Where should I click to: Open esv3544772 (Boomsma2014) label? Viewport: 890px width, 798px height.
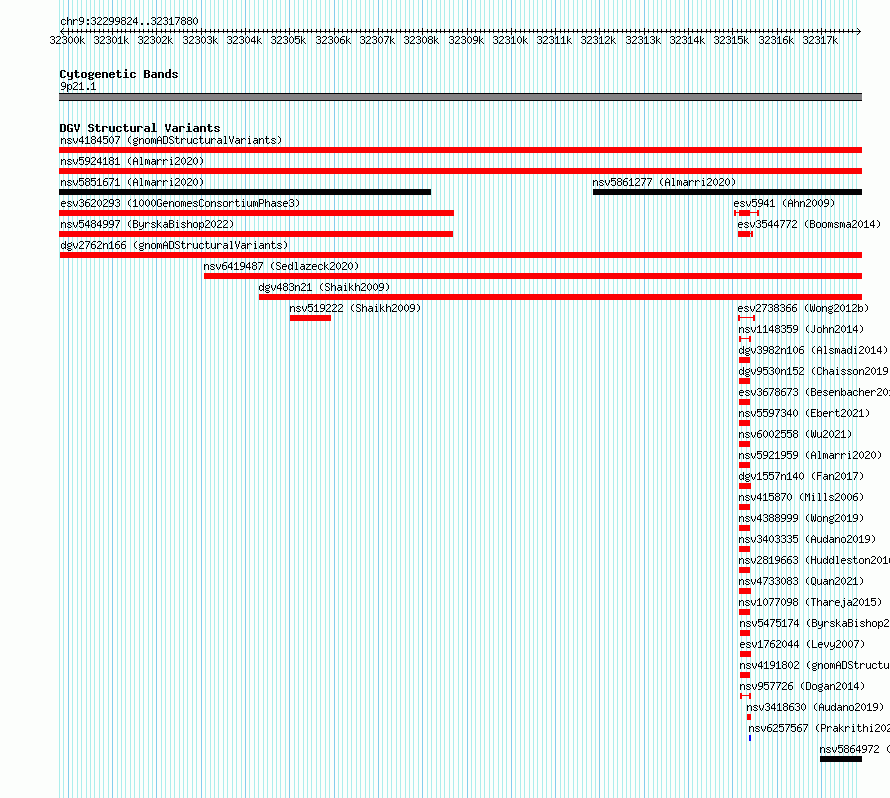pos(809,224)
